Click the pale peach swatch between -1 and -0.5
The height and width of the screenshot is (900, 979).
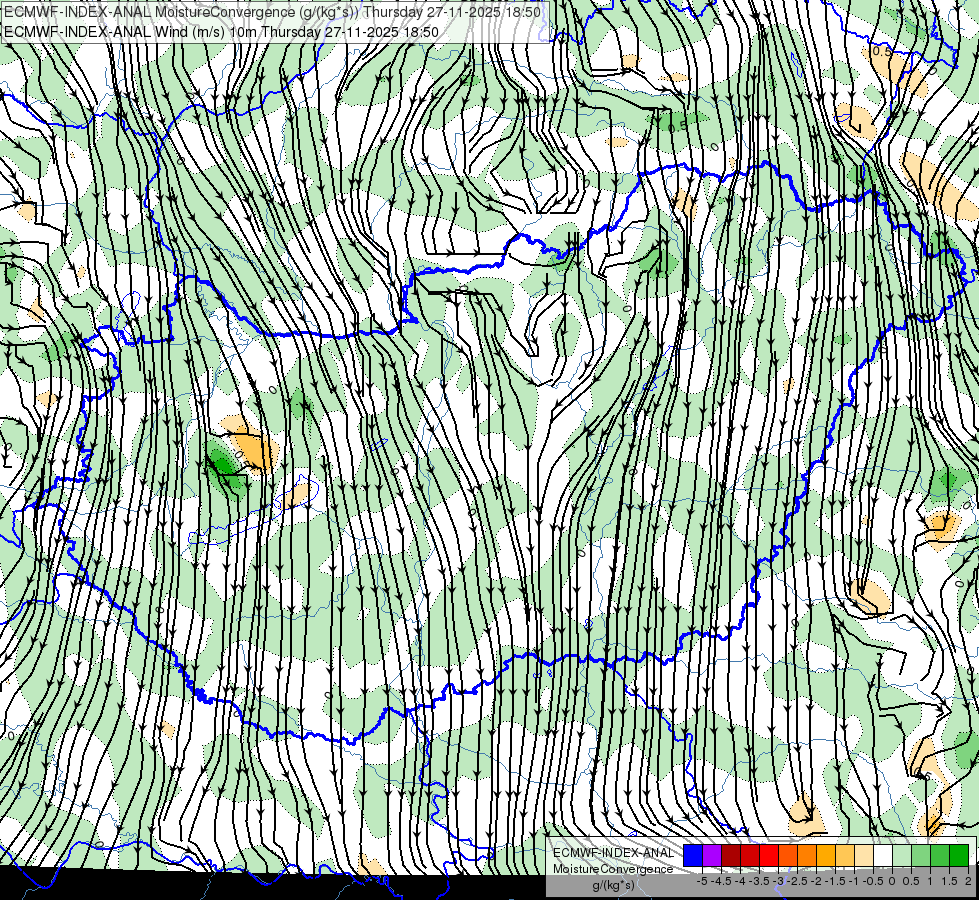(x=864, y=856)
